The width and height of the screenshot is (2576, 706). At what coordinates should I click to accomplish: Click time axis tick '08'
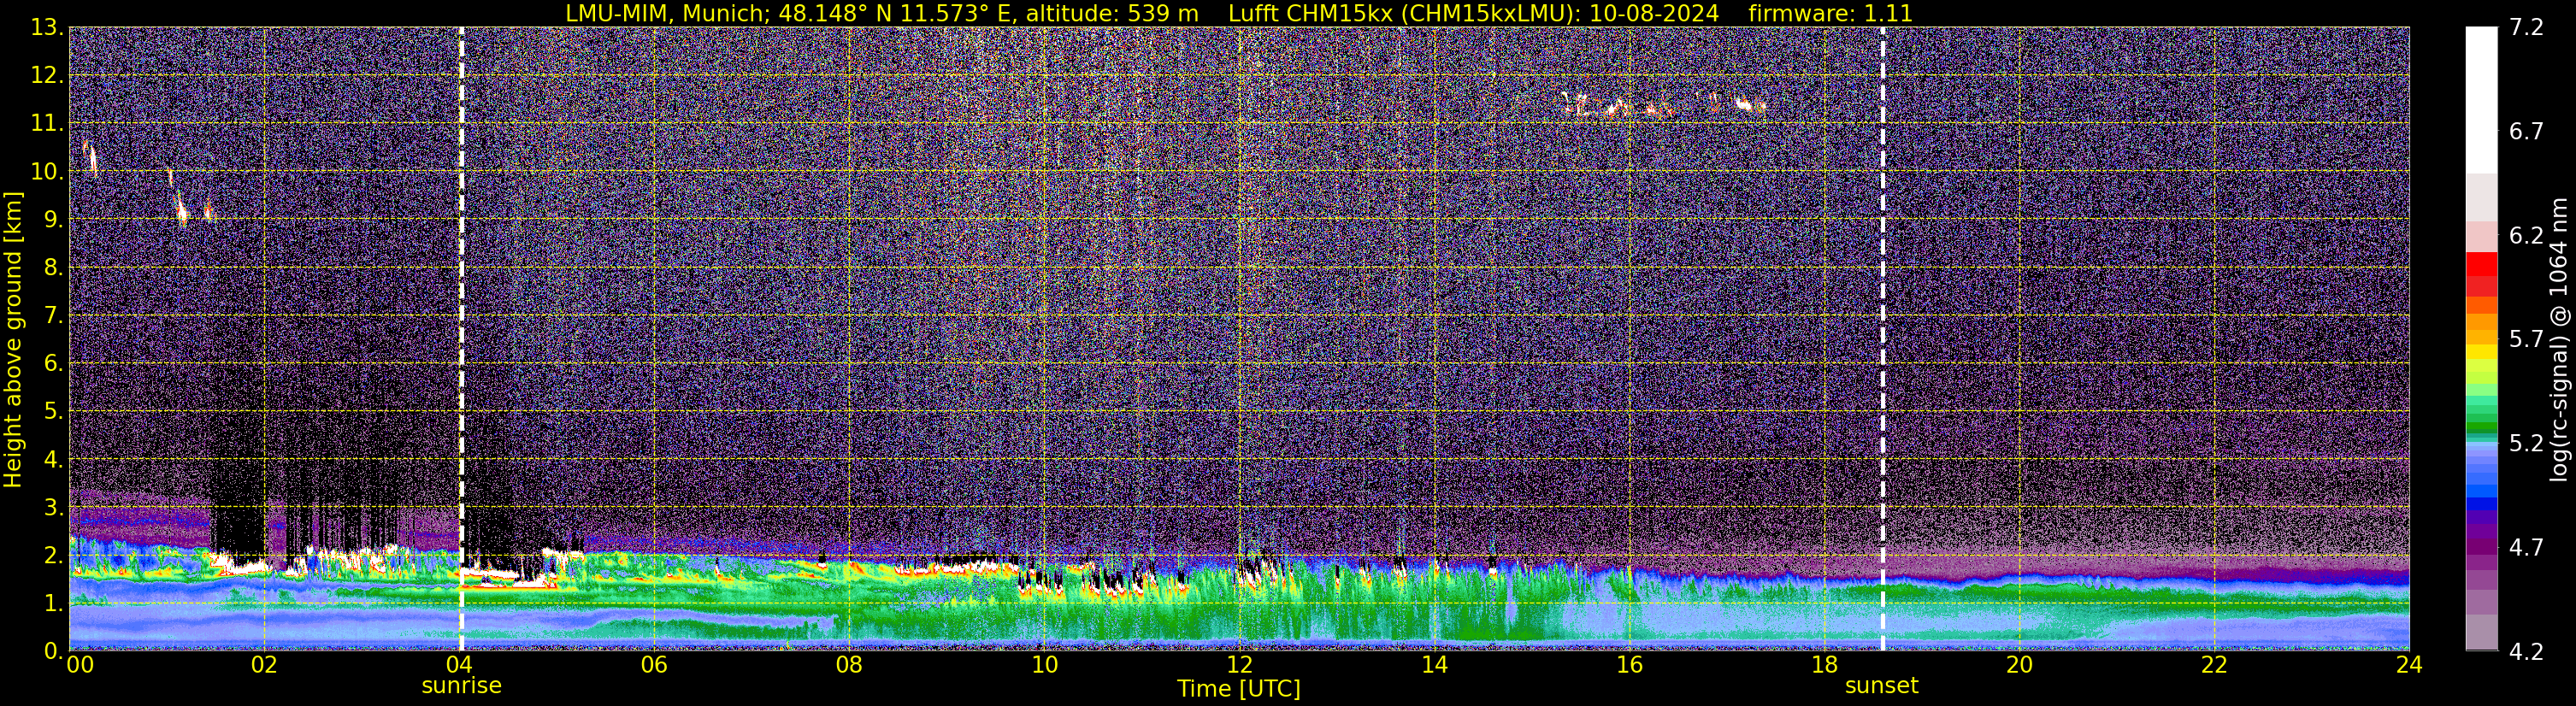pos(849,665)
